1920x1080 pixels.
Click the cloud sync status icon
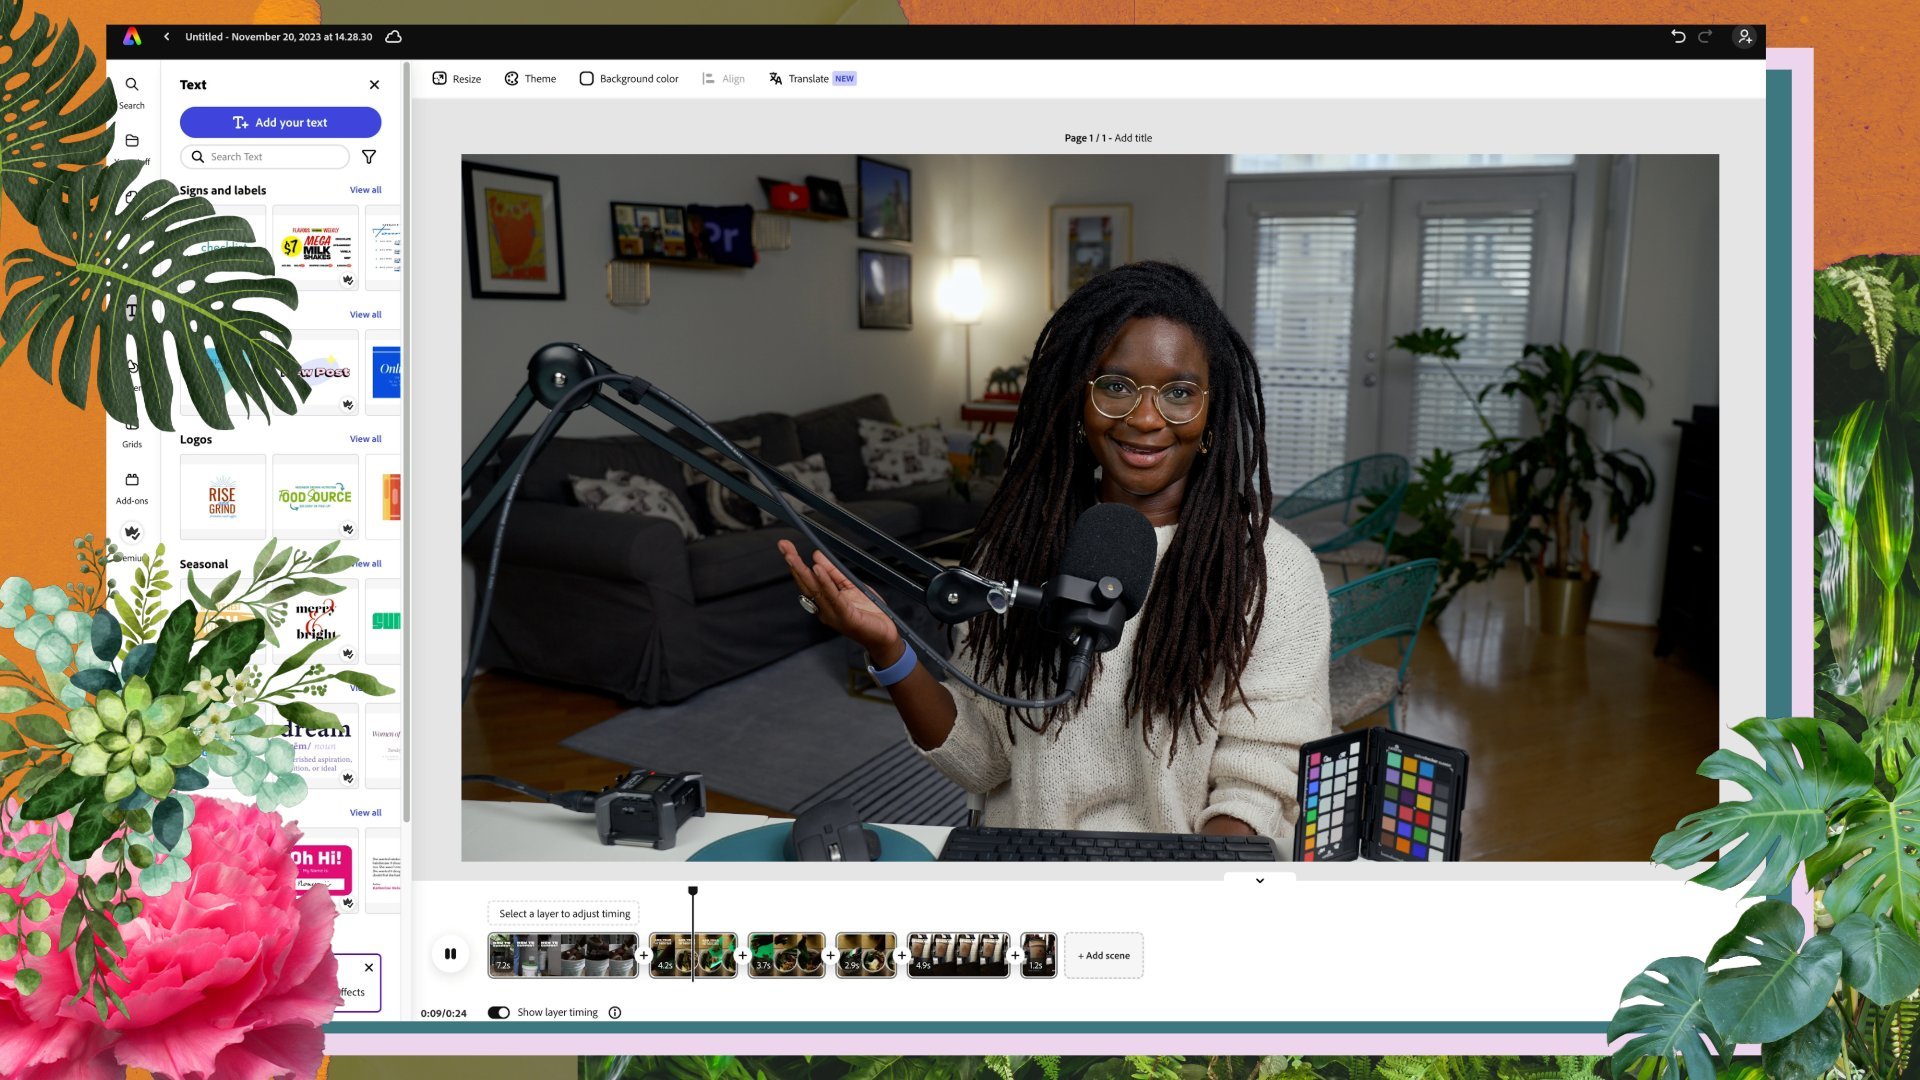394,37
